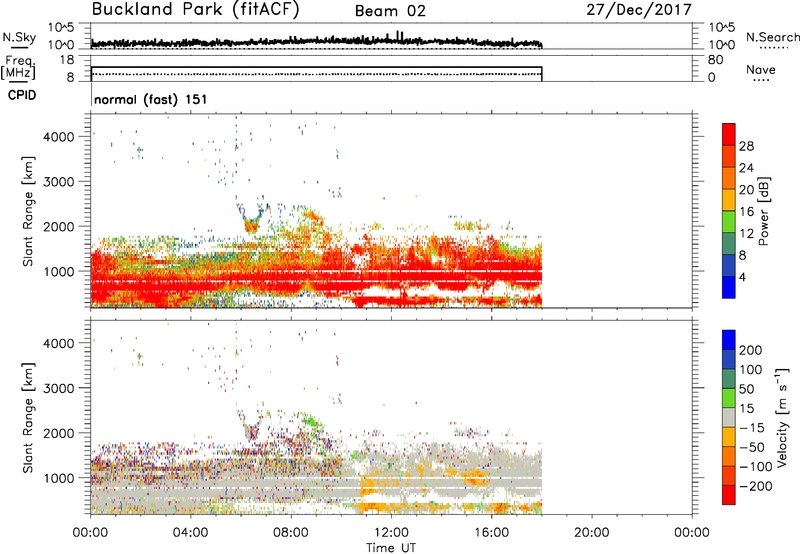Click the '10^5' label on right of noise panel
The width and height of the screenshot is (800, 554).
721,27
